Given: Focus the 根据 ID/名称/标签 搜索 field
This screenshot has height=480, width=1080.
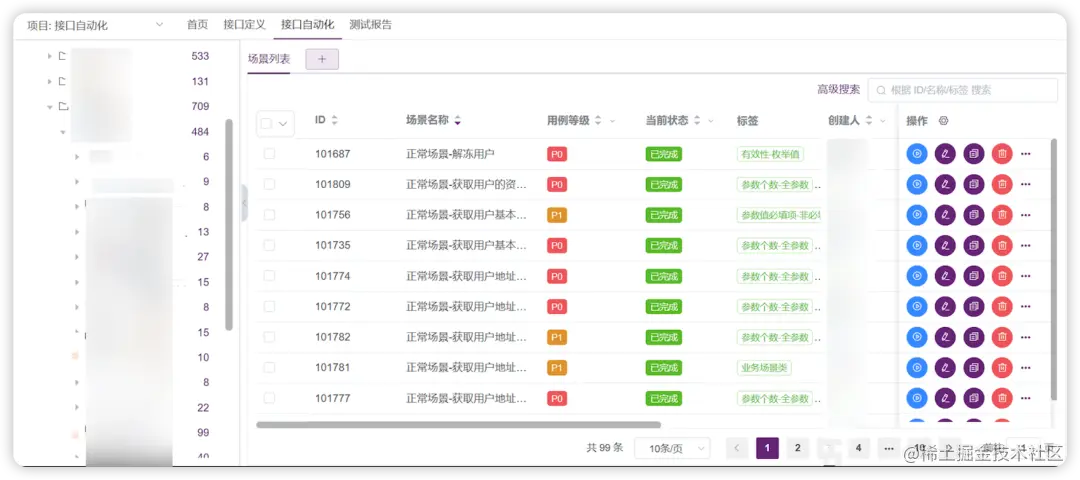Looking at the screenshot, I should (963, 90).
